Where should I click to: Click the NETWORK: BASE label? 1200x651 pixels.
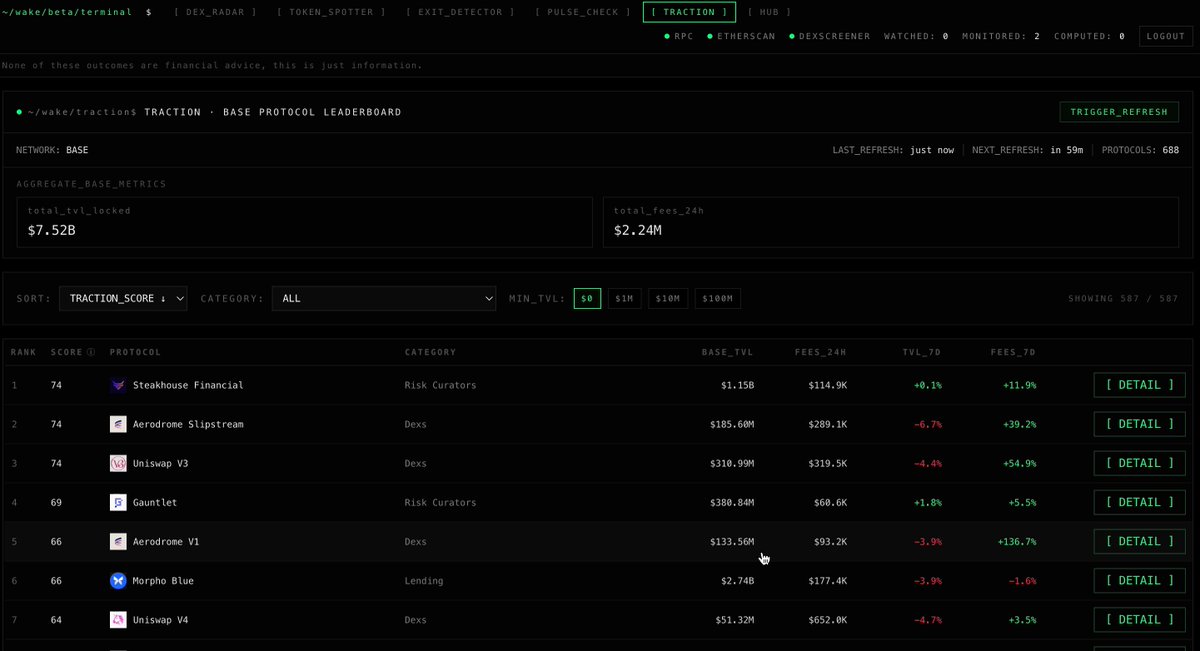[x=52, y=150]
